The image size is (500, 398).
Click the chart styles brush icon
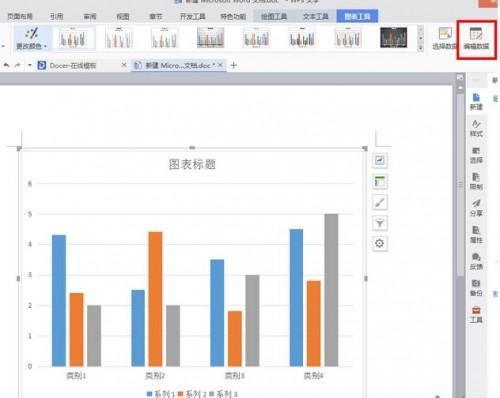(379, 202)
